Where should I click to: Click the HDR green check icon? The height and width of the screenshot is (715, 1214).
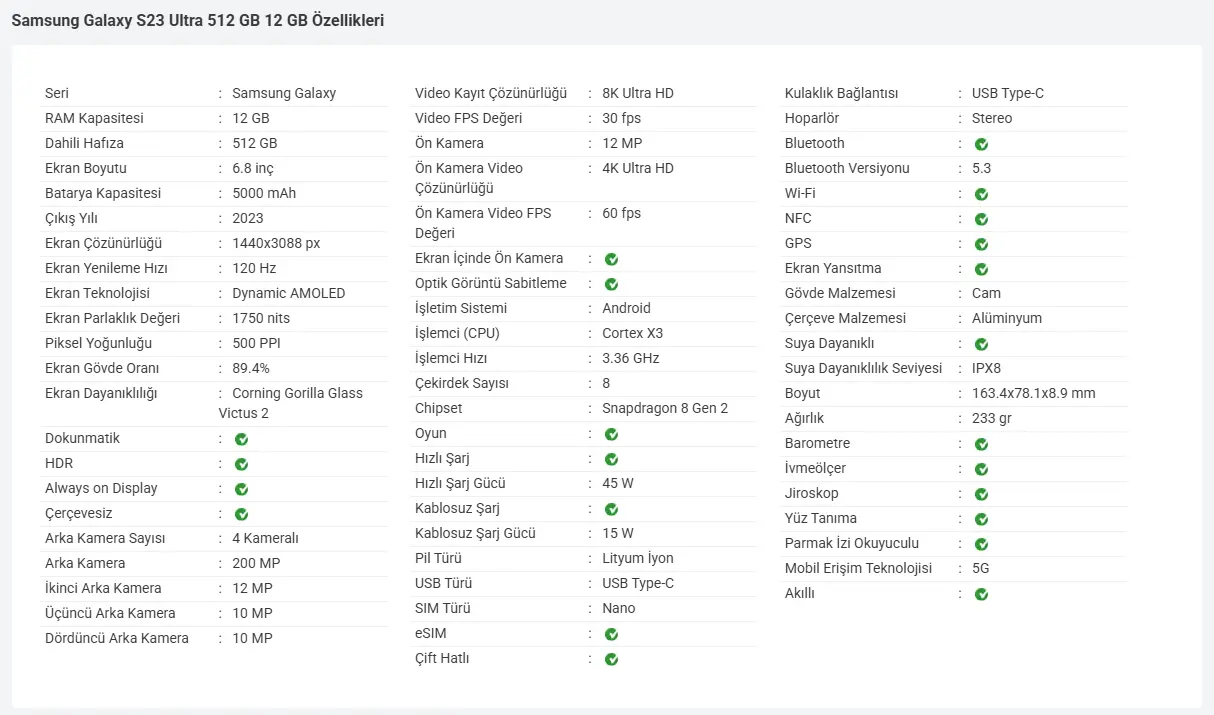point(241,464)
